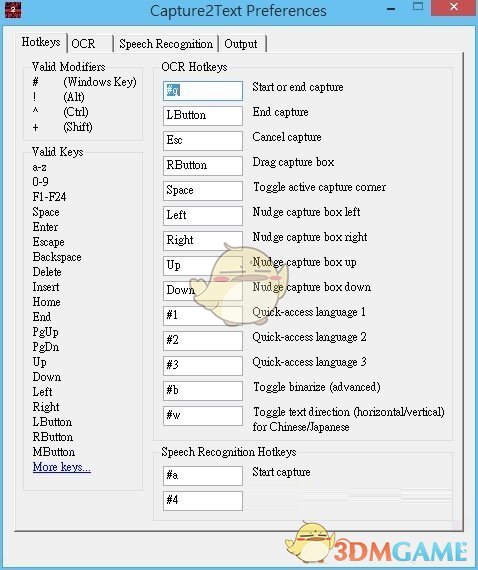Click the Toggle binarize (advanced) label
The image size is (478, 570).
click(x=317, y=387)
